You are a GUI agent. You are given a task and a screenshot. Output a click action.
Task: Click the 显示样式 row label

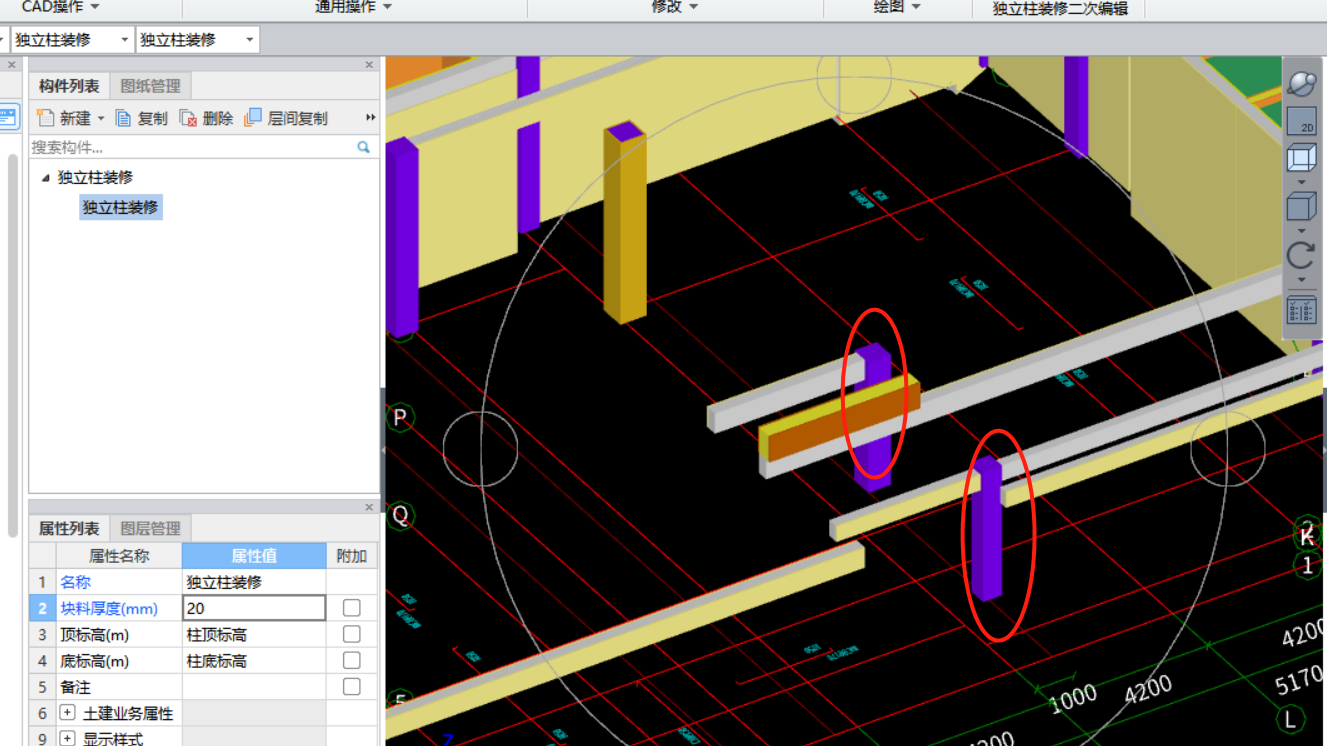click(113, 739)
